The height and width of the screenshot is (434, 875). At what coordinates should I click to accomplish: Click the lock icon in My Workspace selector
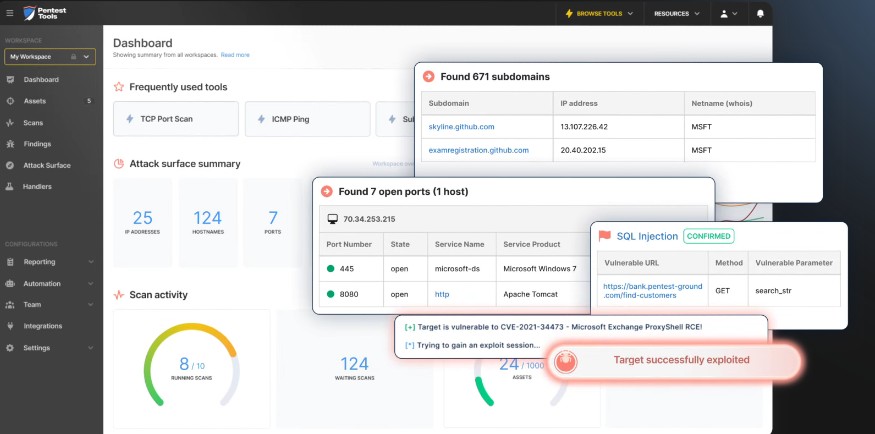[x=73, y=57]
